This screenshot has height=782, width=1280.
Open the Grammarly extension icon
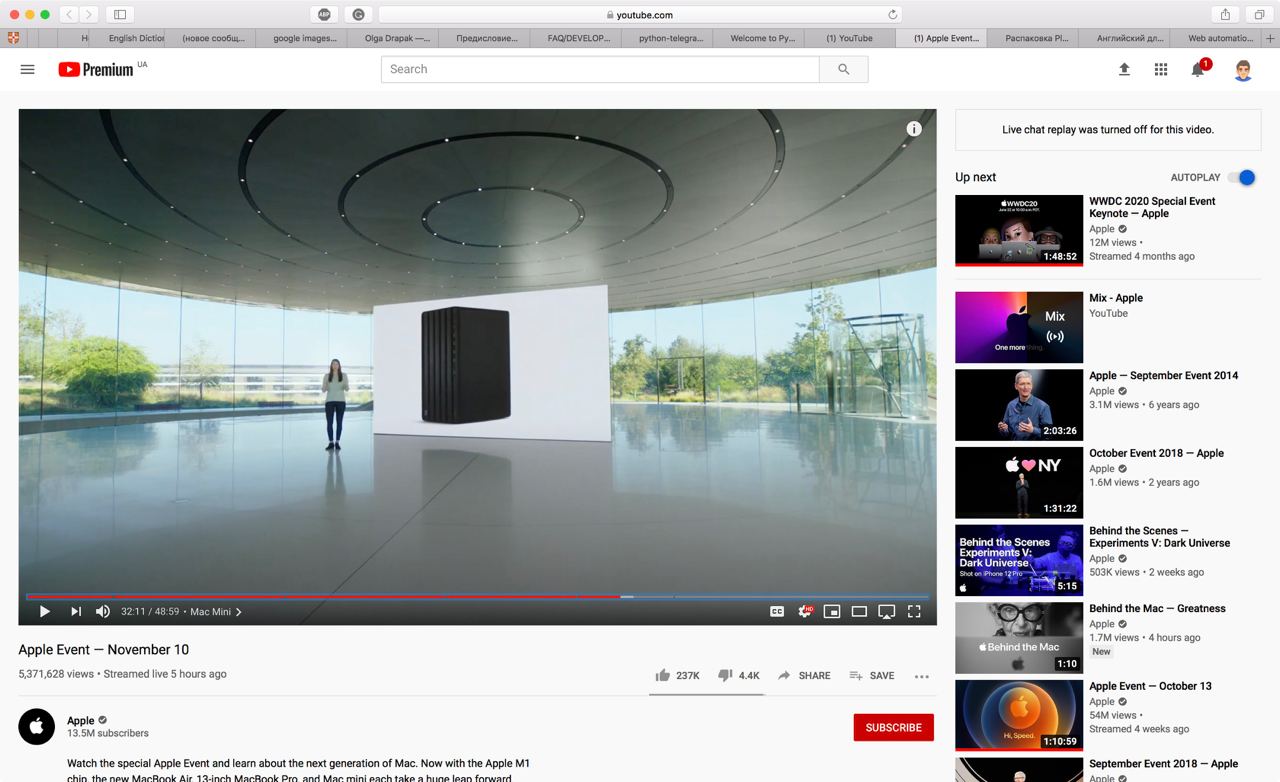(x=359, y=14)
